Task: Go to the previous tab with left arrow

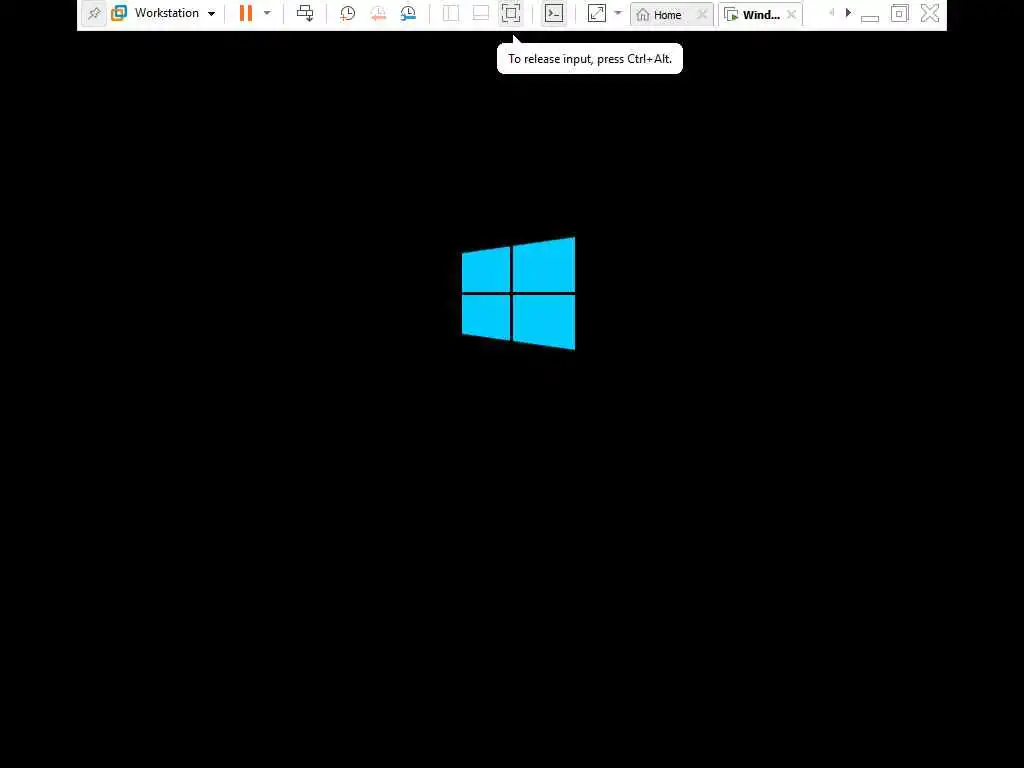Action: point(831,12)
